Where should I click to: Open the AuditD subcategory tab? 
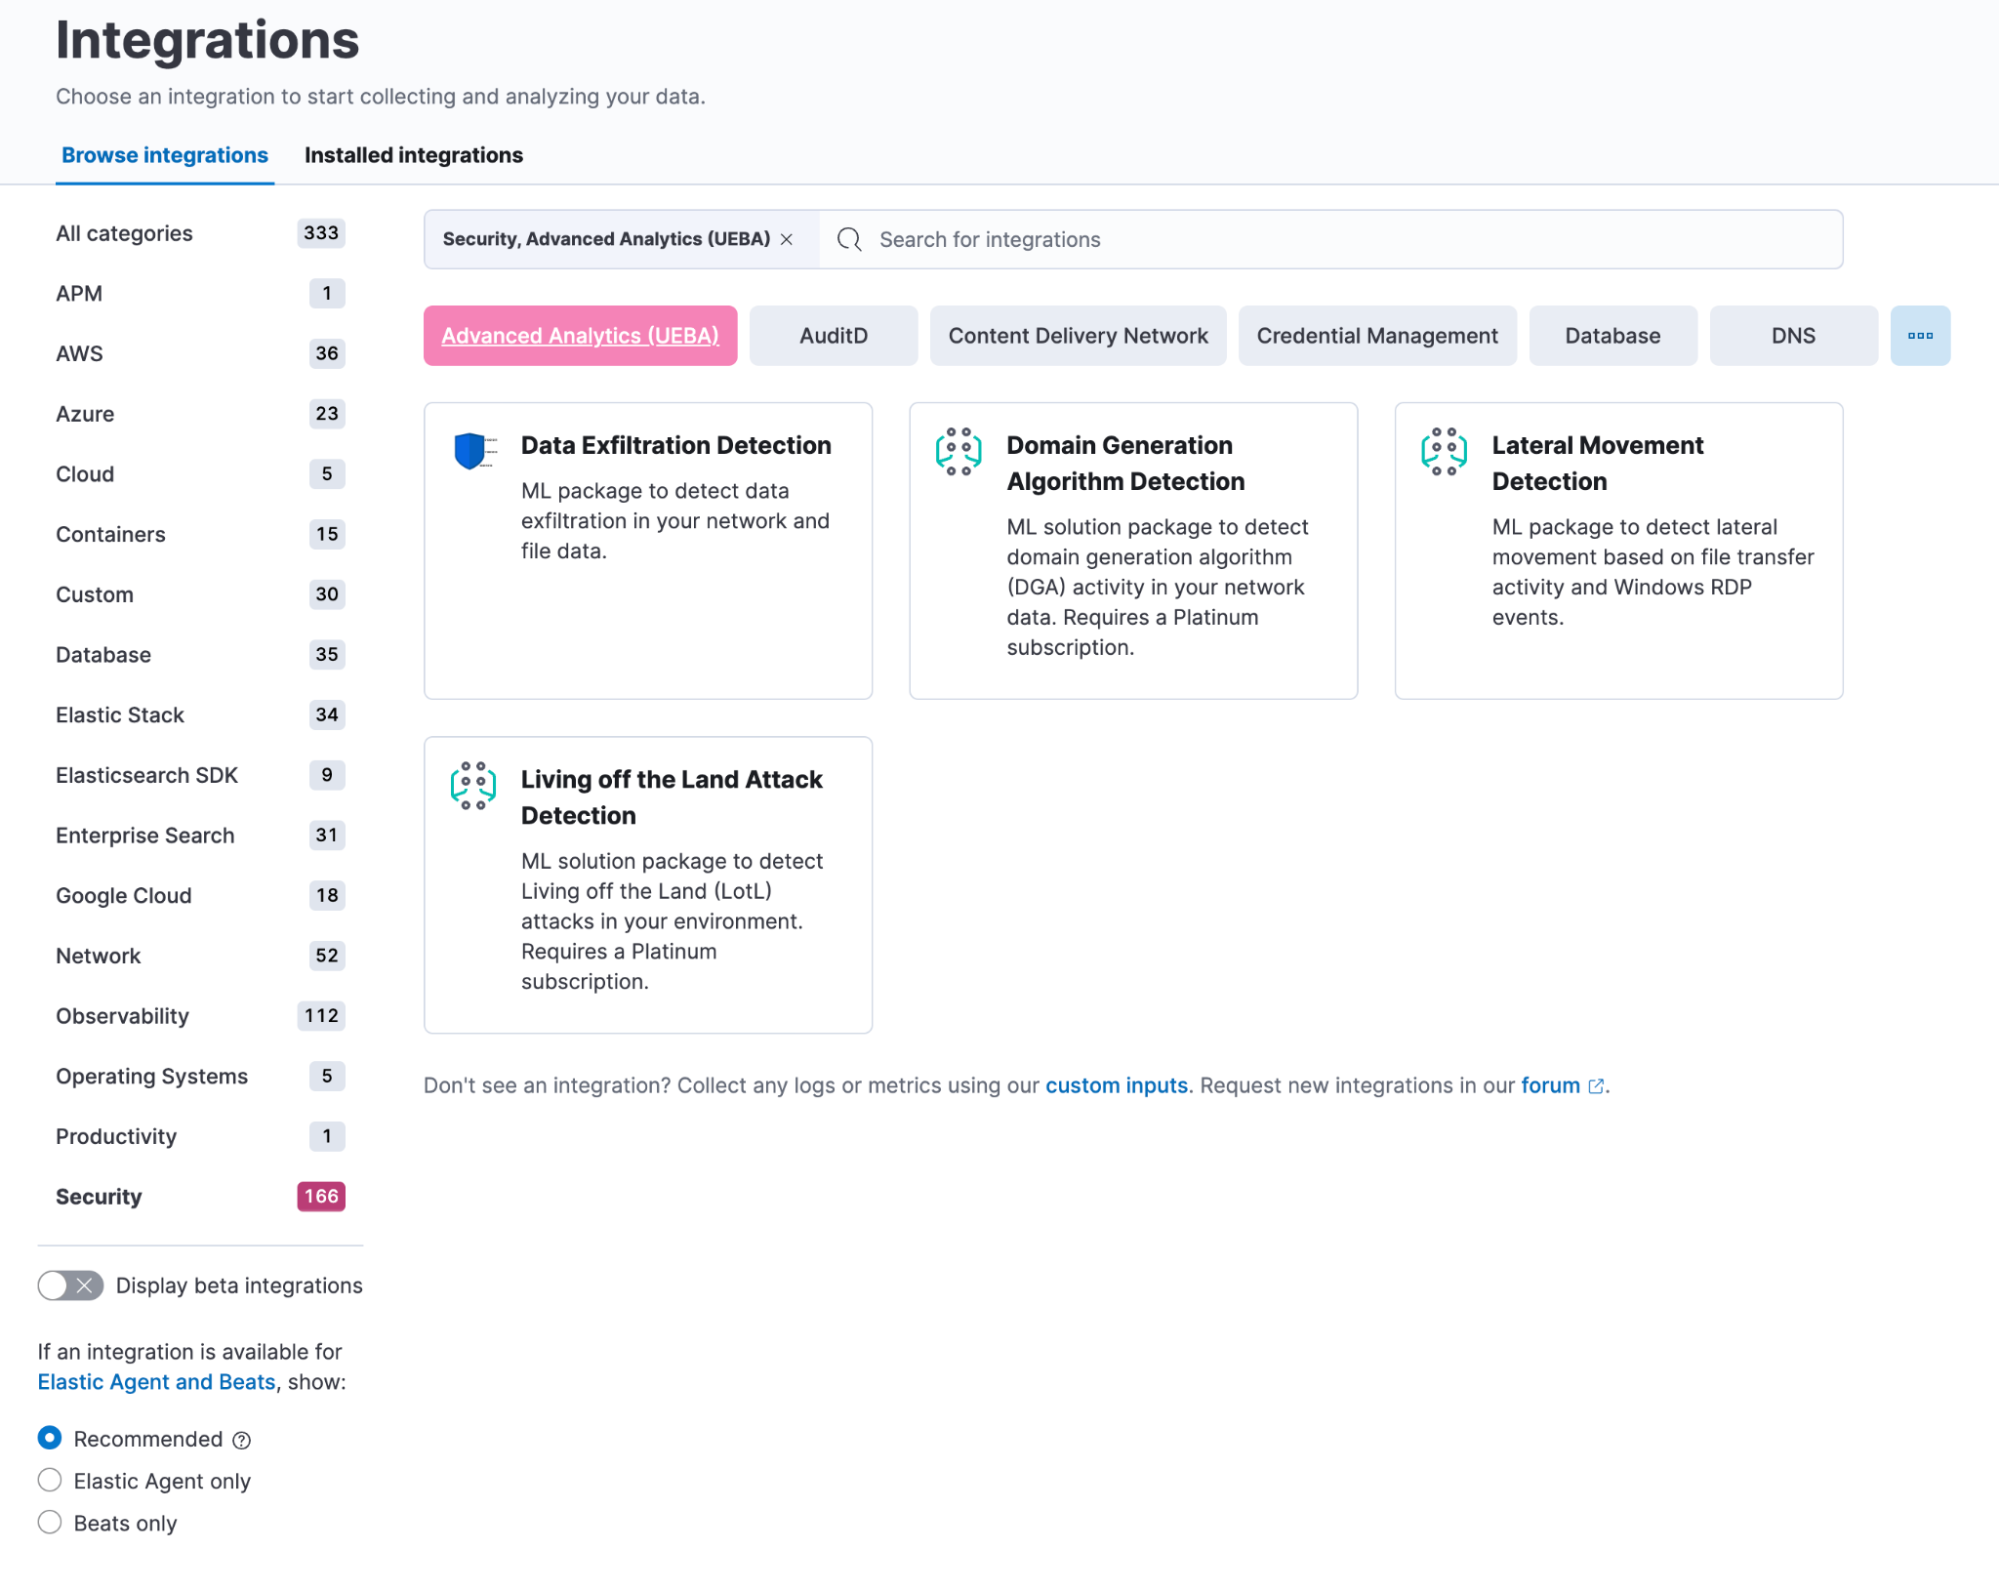click(x=832, y=334)
